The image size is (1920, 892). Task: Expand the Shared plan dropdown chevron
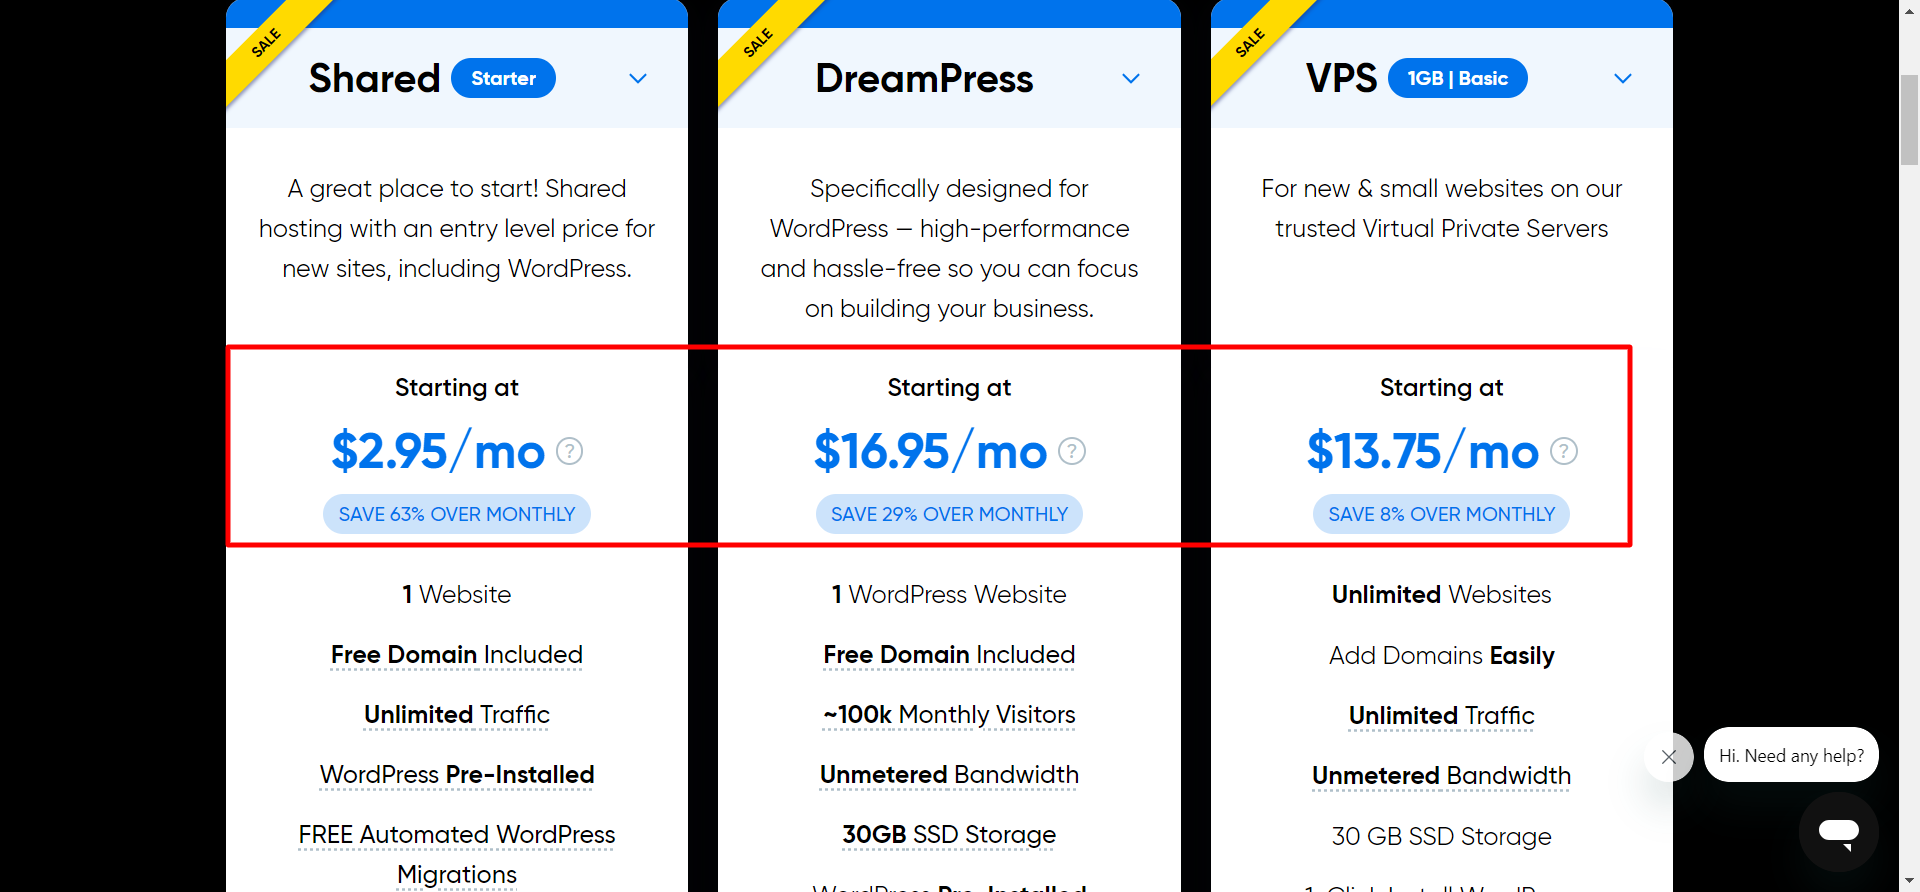click(x=638, y=79)
